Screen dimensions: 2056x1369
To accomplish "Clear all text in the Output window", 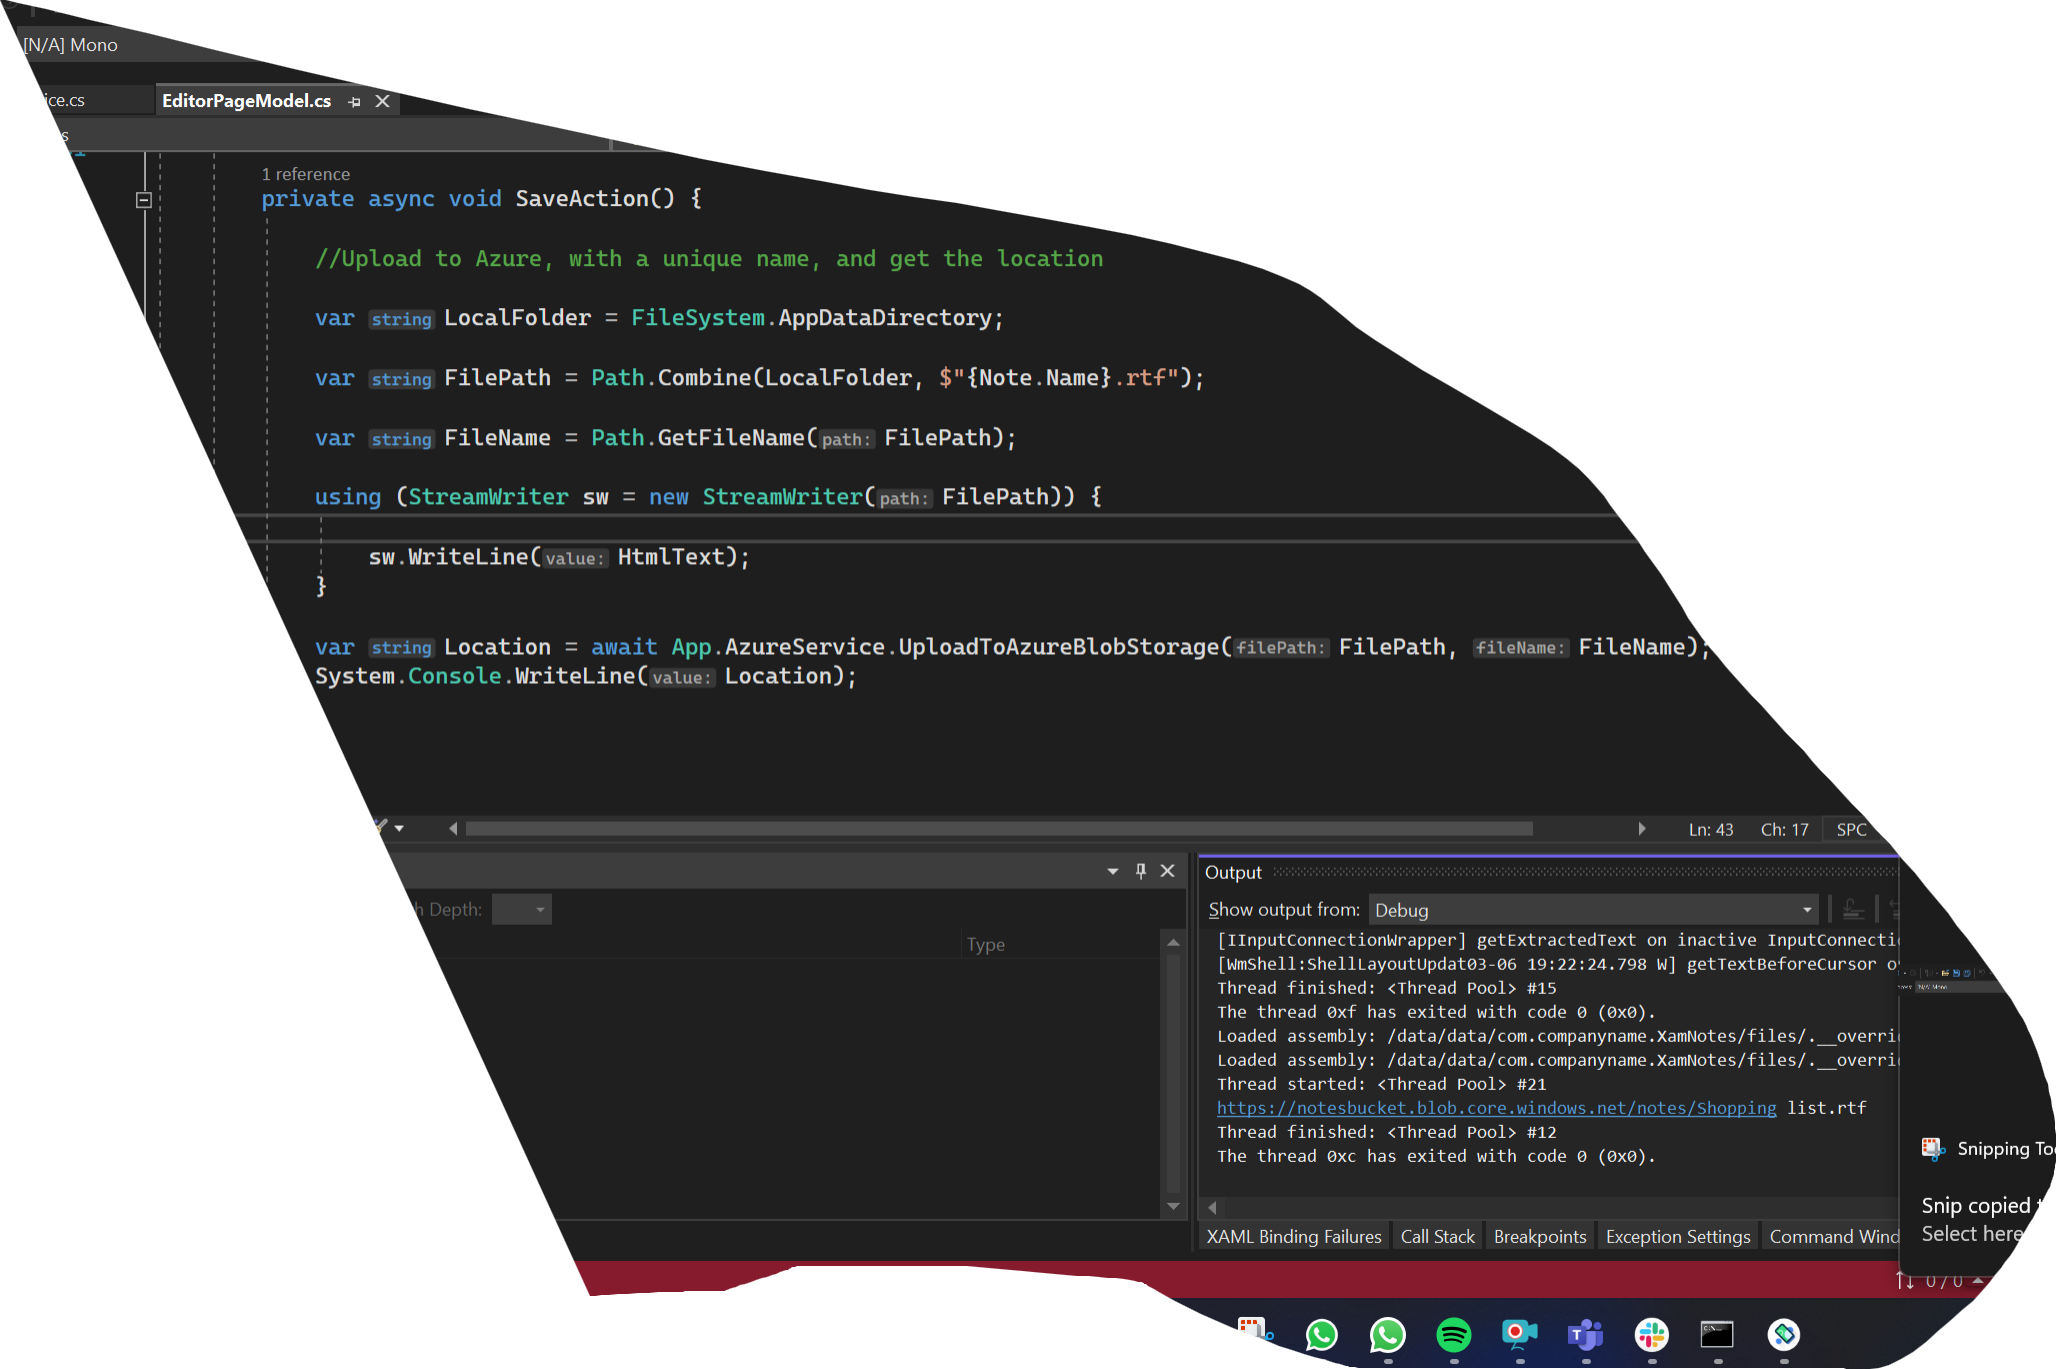I will click(x=1852, y=908).
